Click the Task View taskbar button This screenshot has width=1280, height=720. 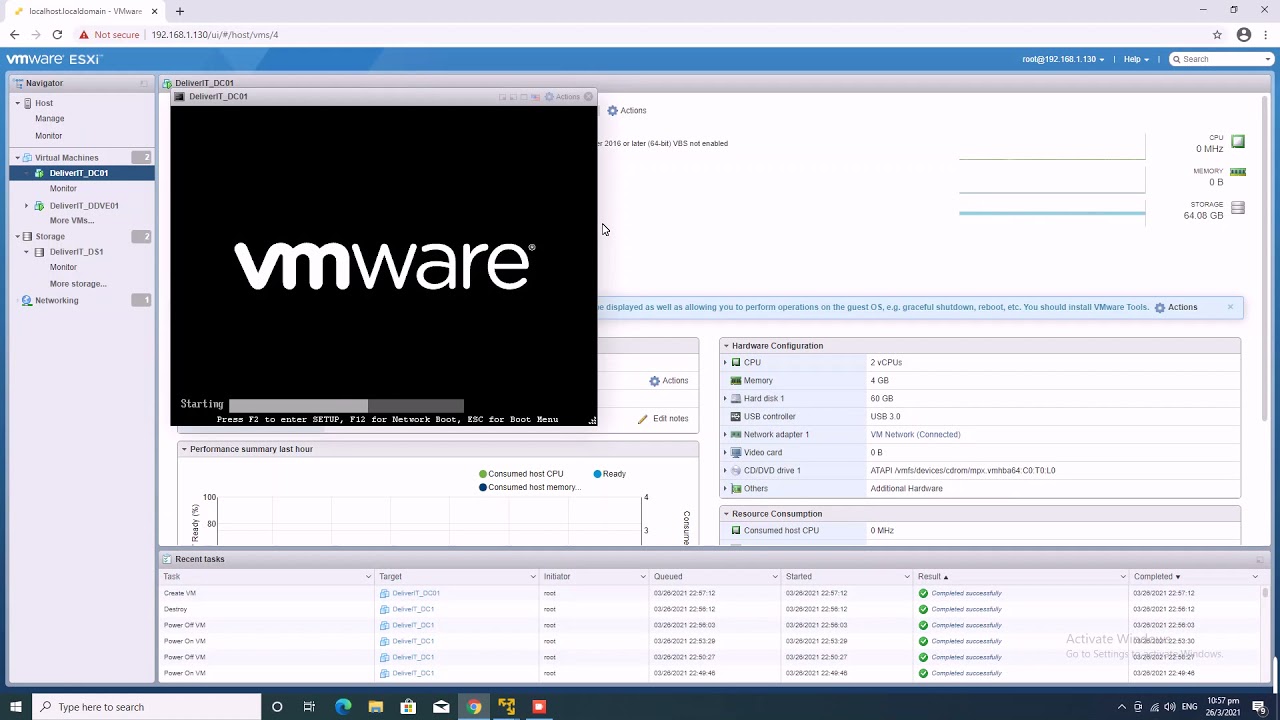click(x=309, y=707)
